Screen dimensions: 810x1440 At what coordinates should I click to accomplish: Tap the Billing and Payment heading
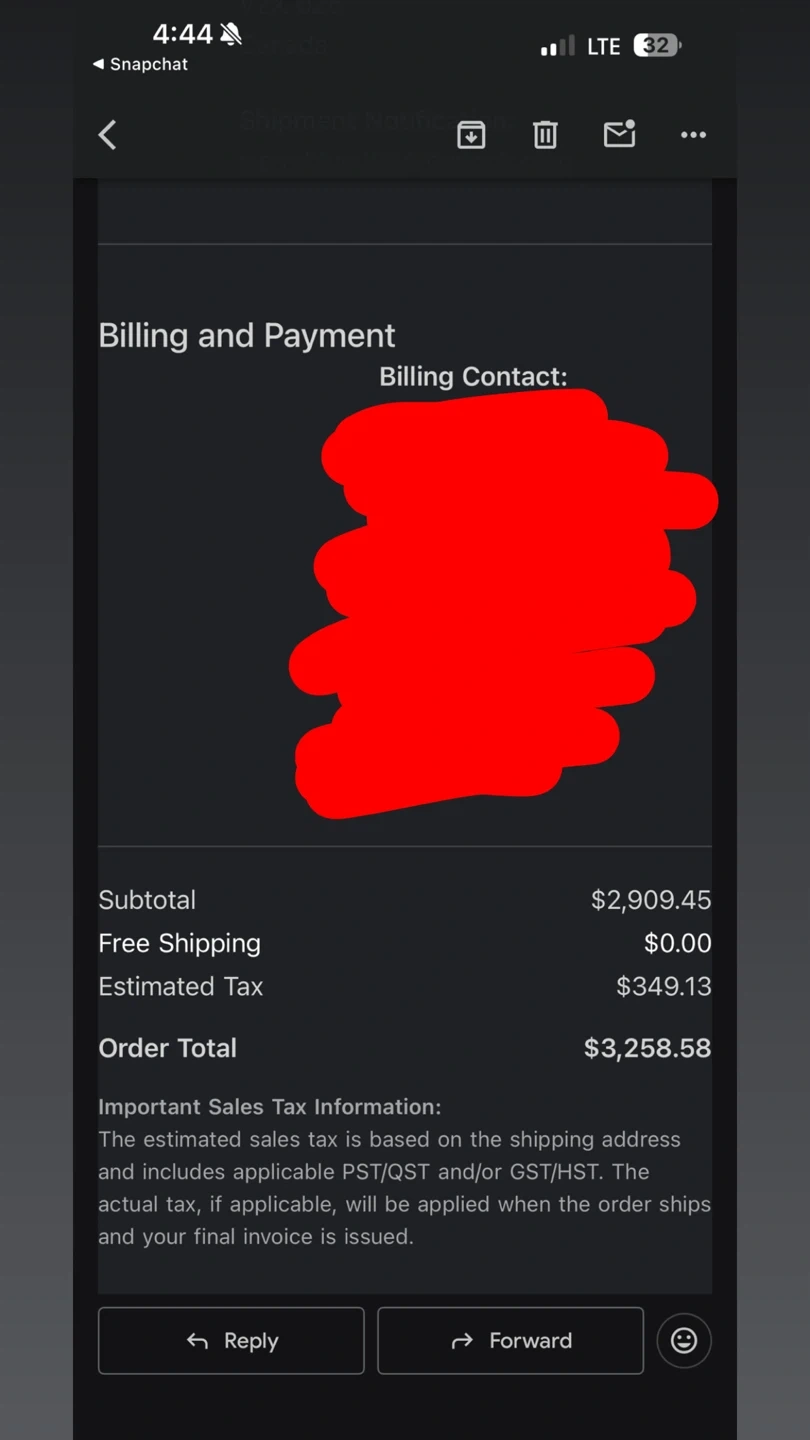point(247,335)
